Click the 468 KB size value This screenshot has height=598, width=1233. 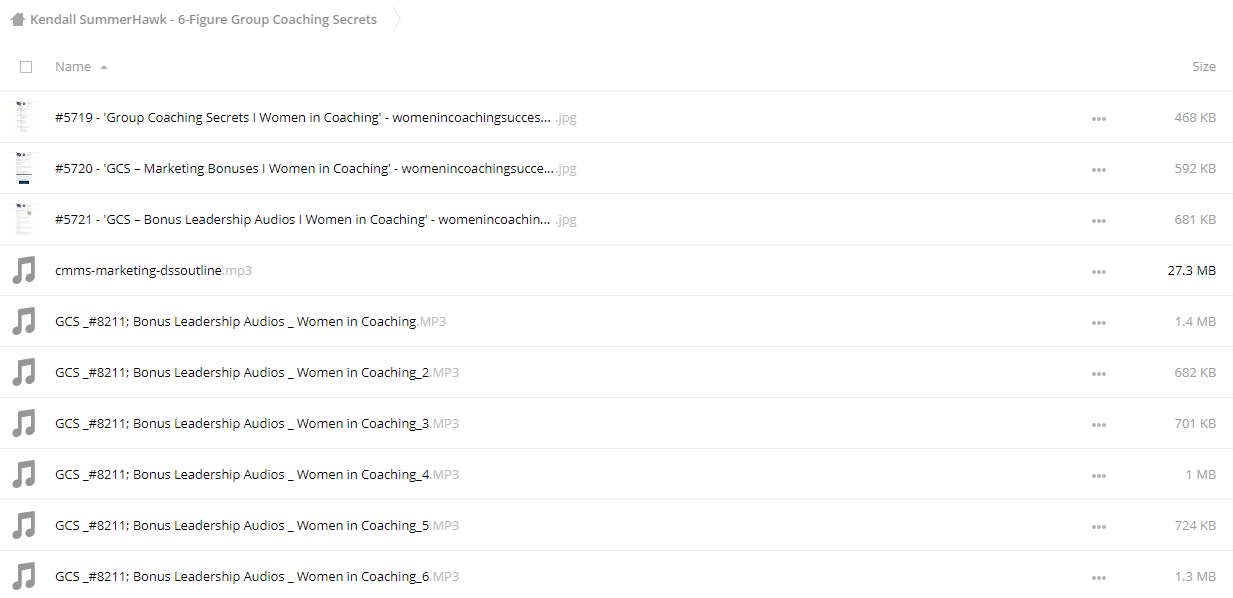point(1195,118)
